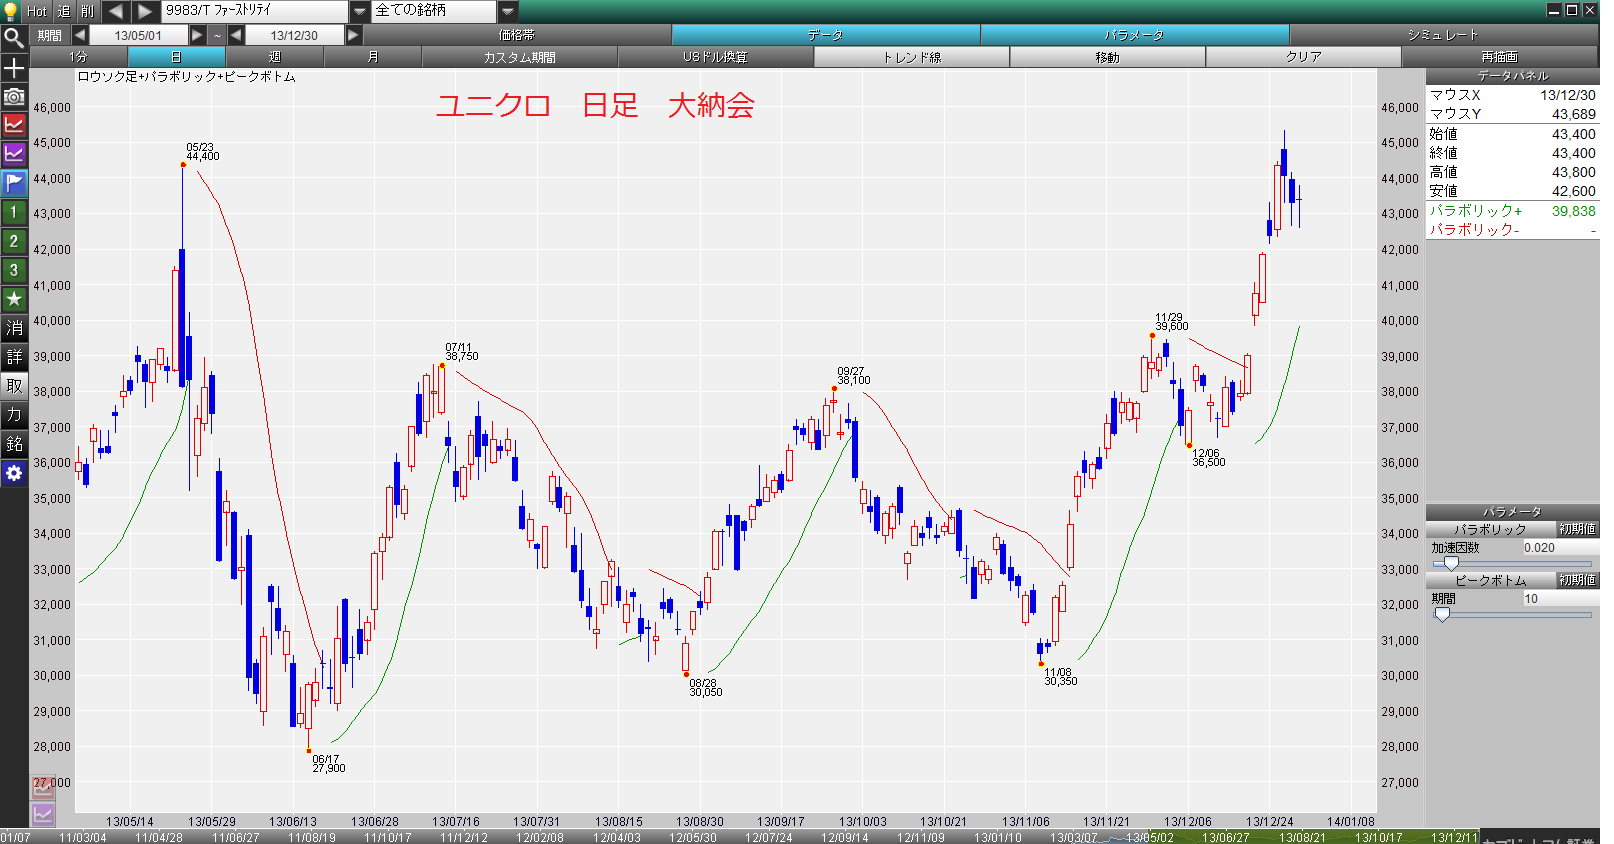Viewport: 1614px width, 844px height.
Task: Click the purple chart icon
Action: click(14, 154)
